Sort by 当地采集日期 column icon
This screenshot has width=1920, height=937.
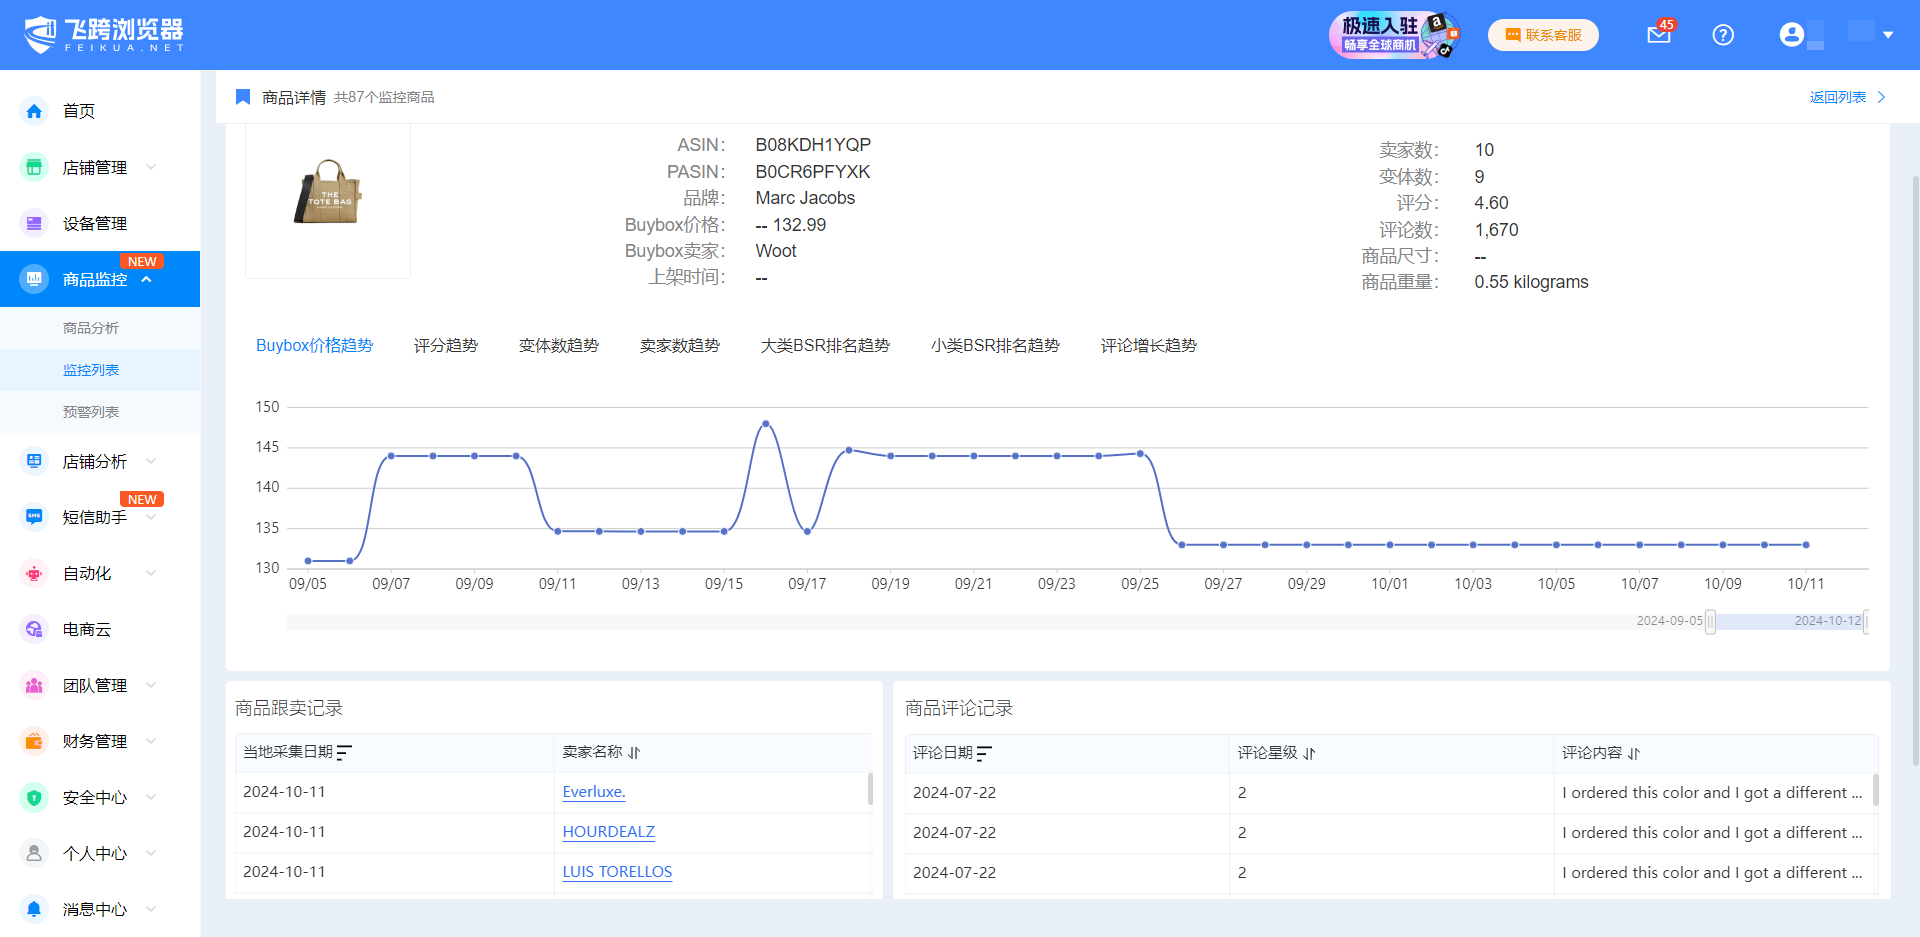click(x=345, y=752)
